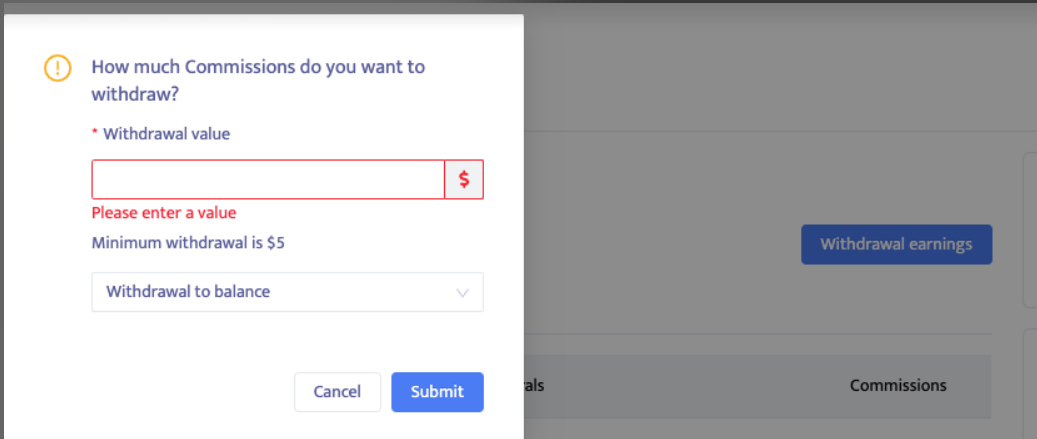The width and height of the screenshot is (1037, 439).
Task: Click the "Withdrawal value" field label
Action: [x=166, y=133]
